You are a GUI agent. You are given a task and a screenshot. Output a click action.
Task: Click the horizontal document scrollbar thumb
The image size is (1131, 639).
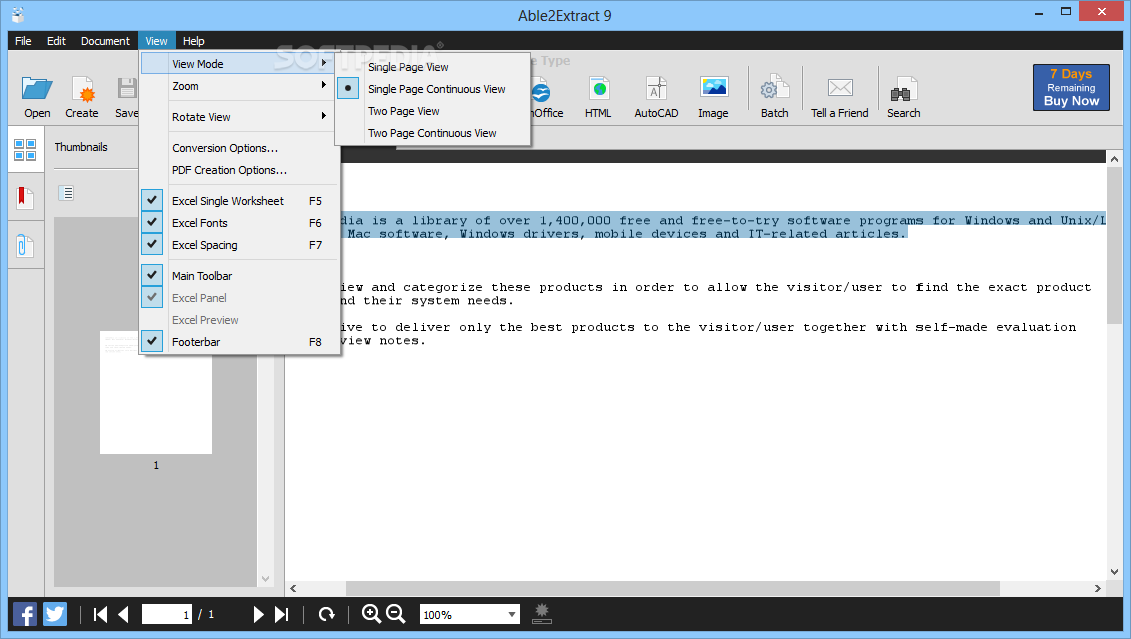pos(672,589)
